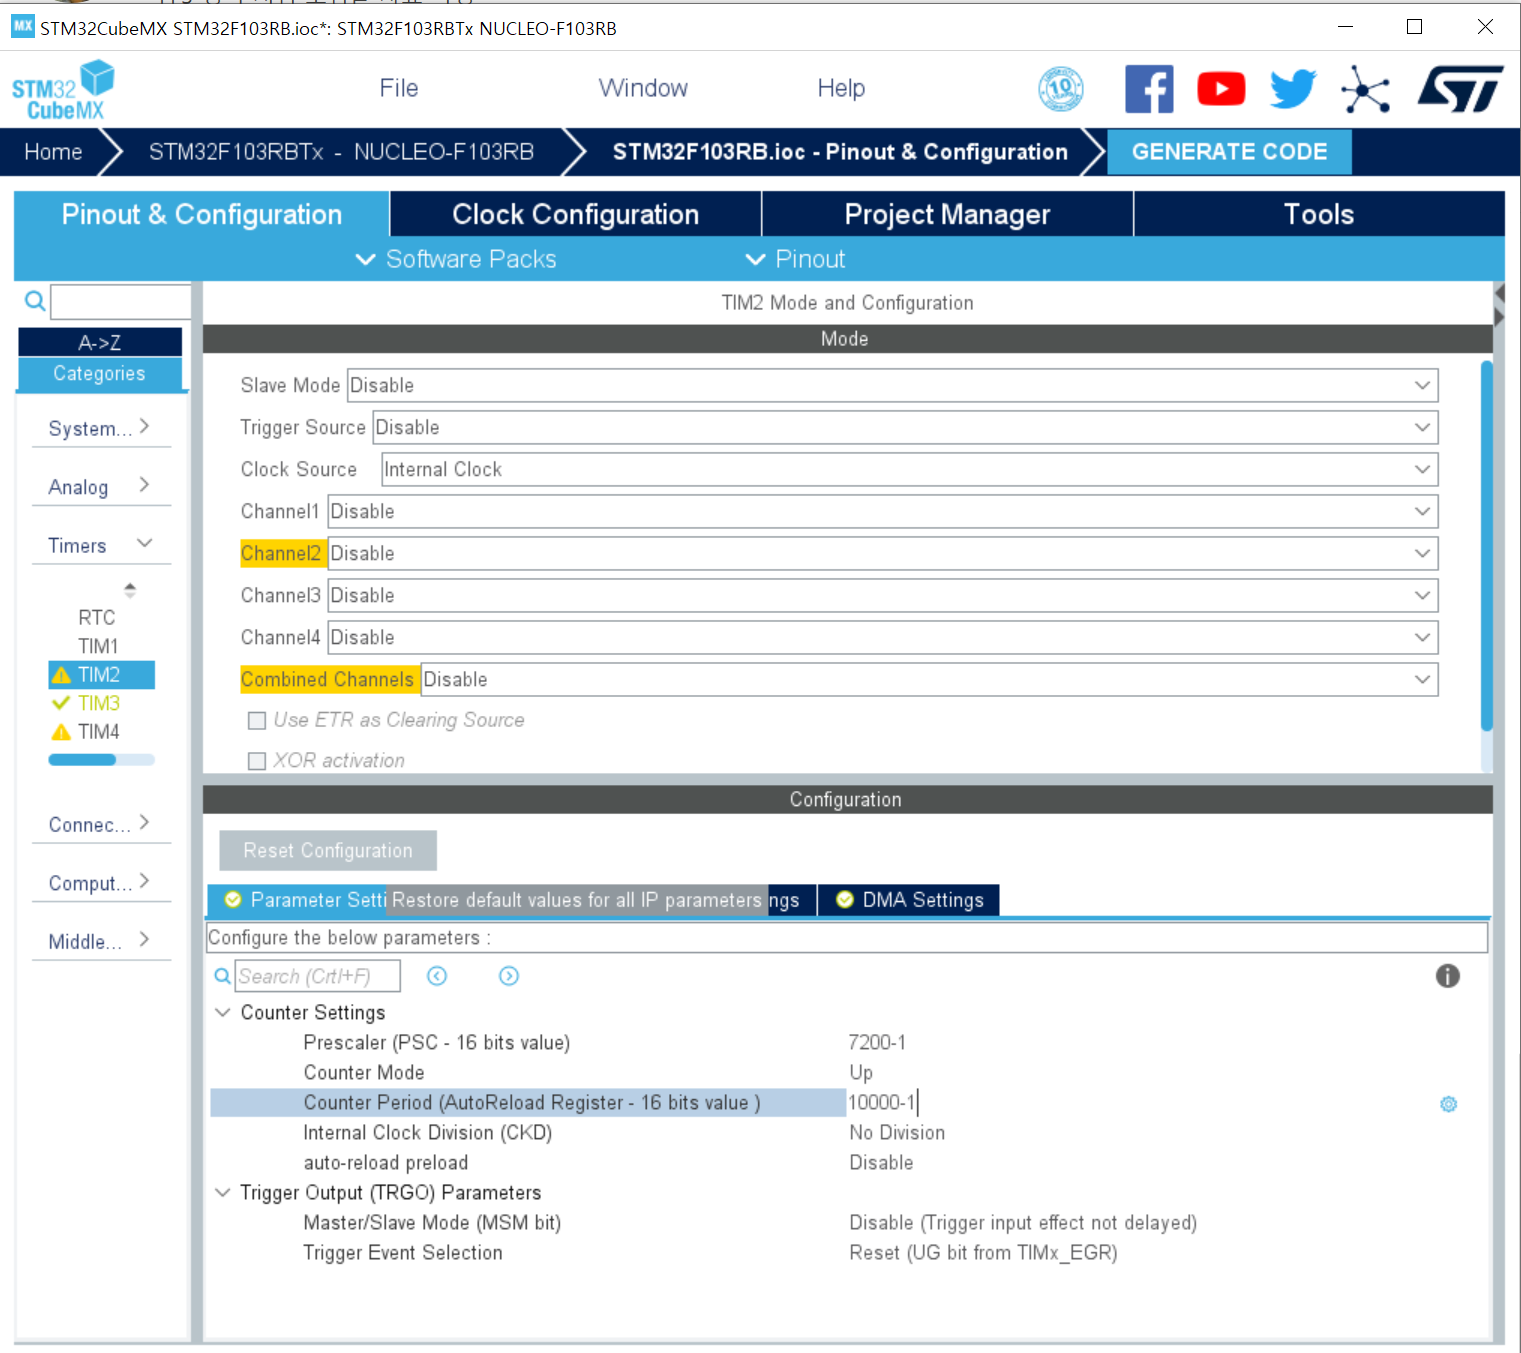Open the Window menu
Image resolution: width=1521 pixels, height=1353 pixels.
click(643, 88)
